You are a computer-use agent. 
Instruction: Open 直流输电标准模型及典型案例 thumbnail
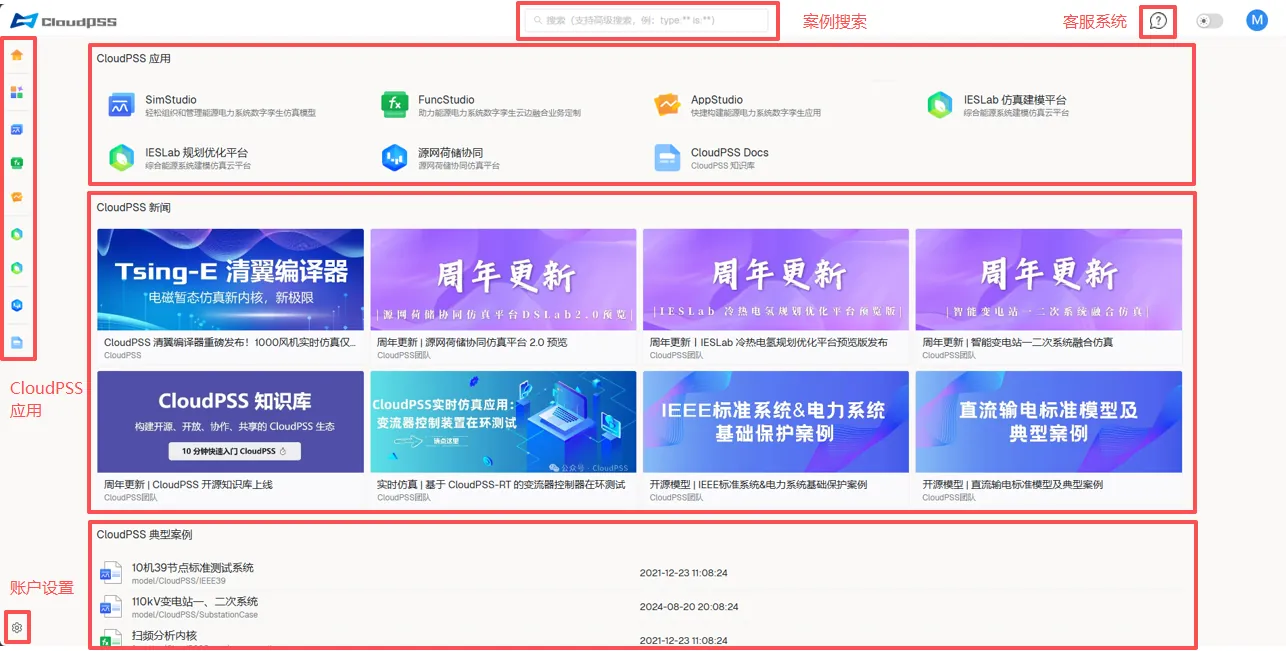[x=1049, y=422]
